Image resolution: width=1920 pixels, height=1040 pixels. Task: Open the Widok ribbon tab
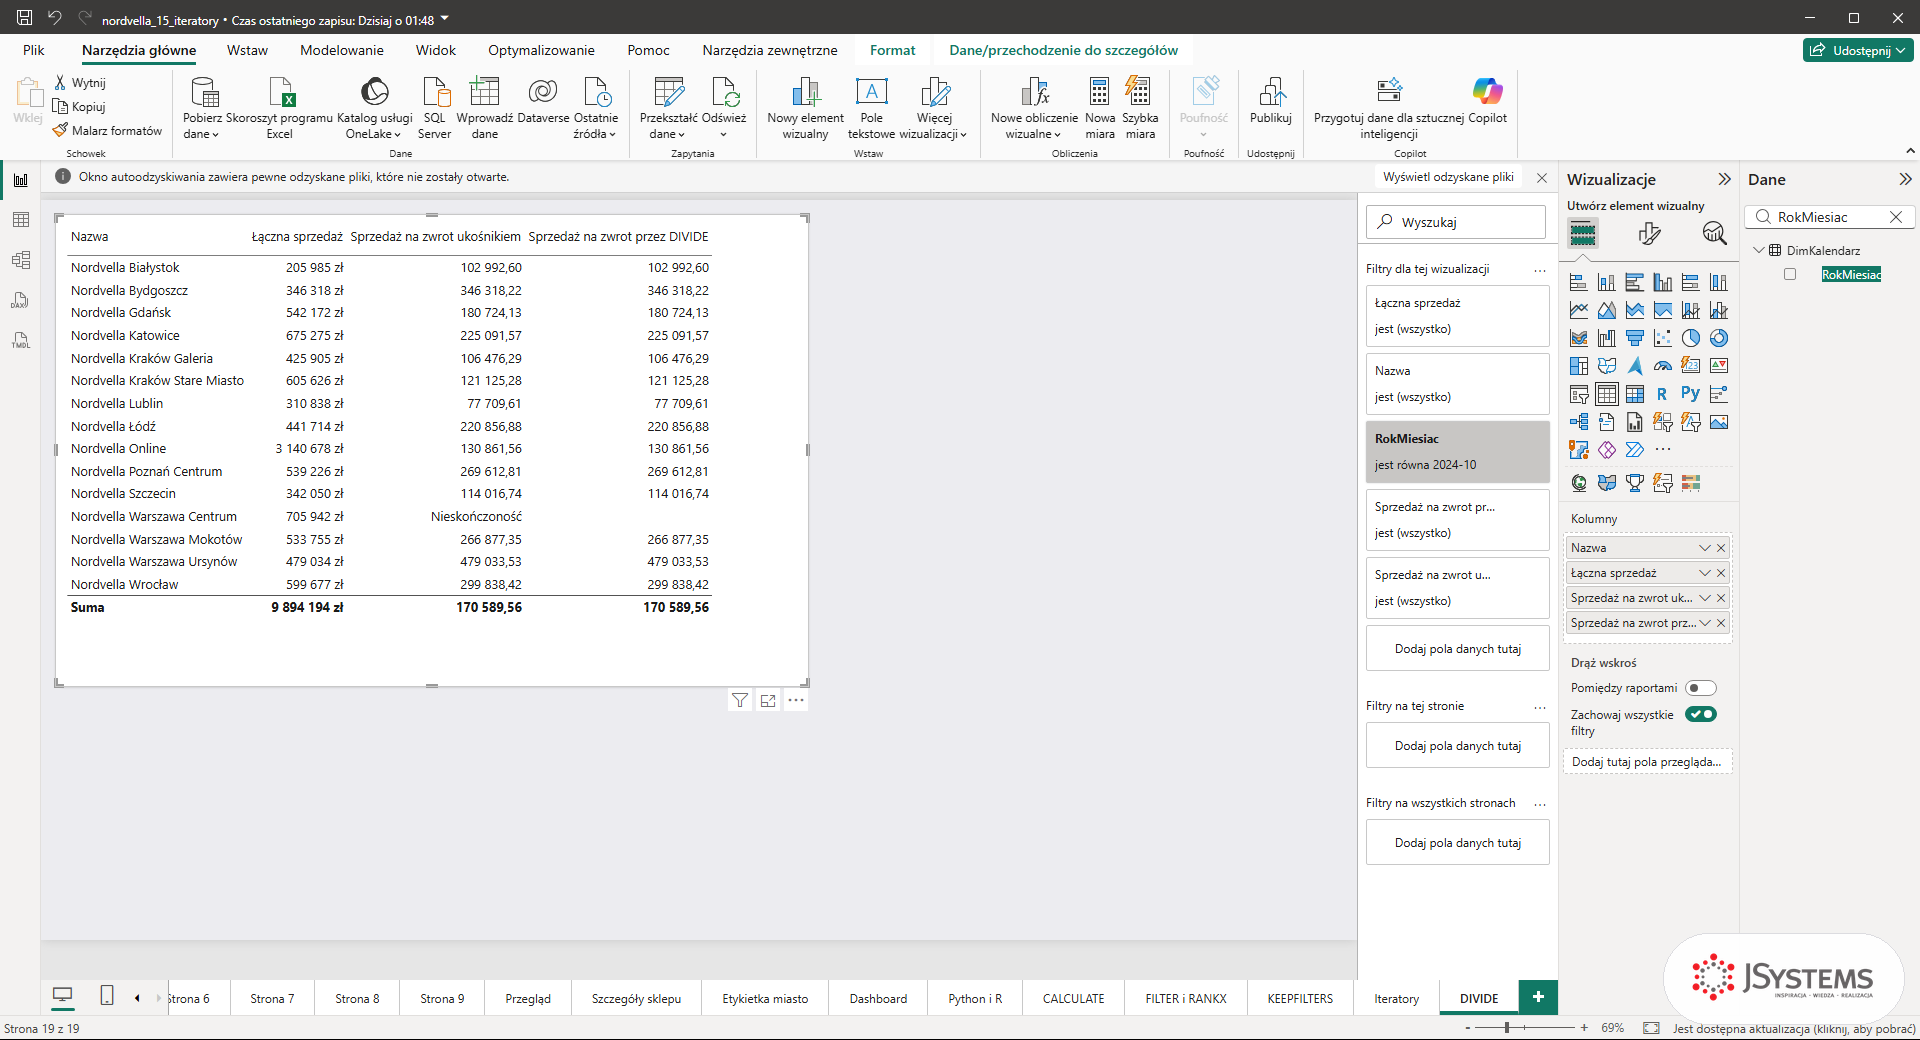pos(436,50)
